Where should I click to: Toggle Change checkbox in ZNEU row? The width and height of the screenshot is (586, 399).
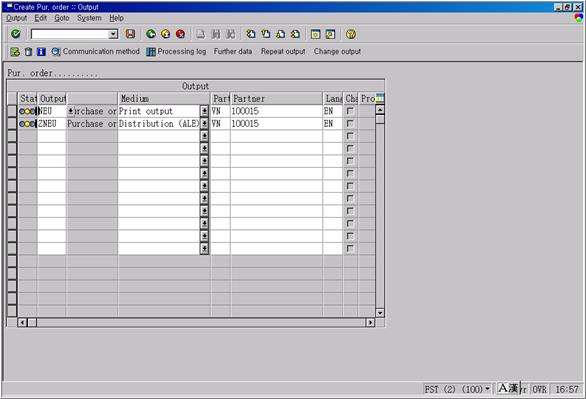[x=350, y=123]
